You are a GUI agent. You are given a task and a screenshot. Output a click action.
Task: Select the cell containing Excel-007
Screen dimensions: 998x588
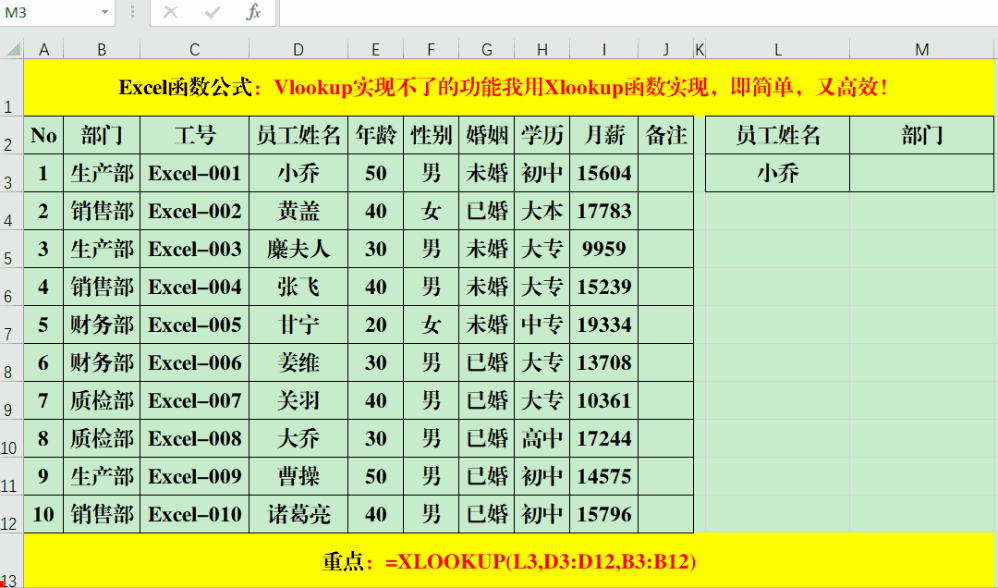[x=195, y=399]
